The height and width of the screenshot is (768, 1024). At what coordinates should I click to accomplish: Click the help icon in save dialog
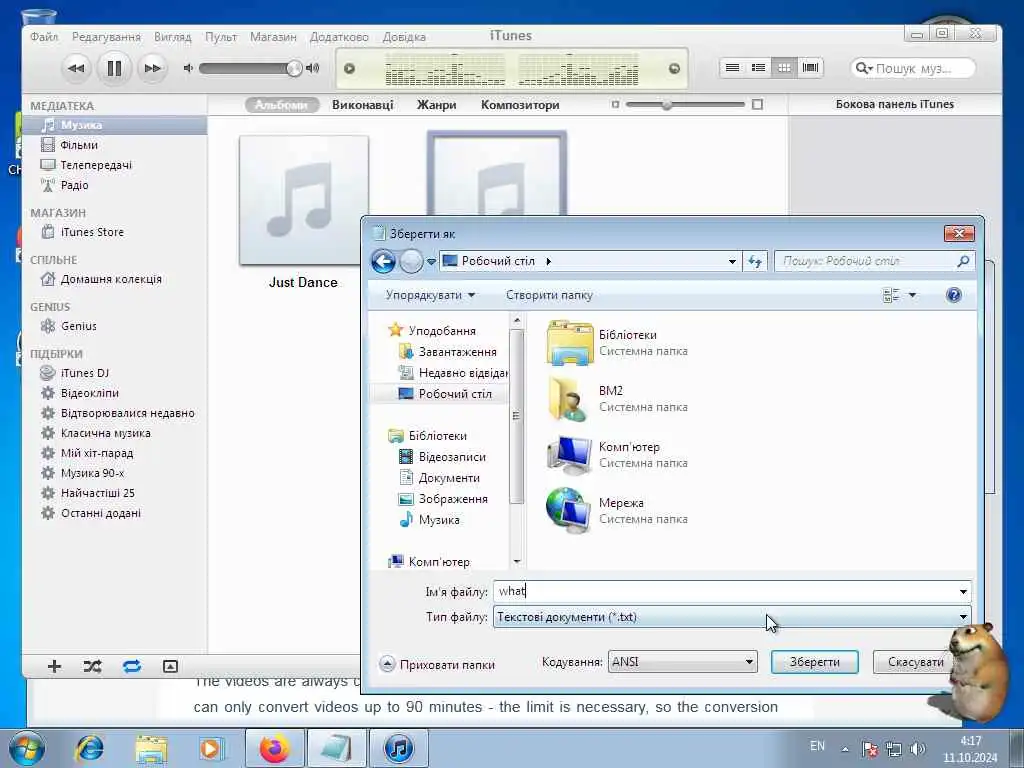tap(953, 295)
